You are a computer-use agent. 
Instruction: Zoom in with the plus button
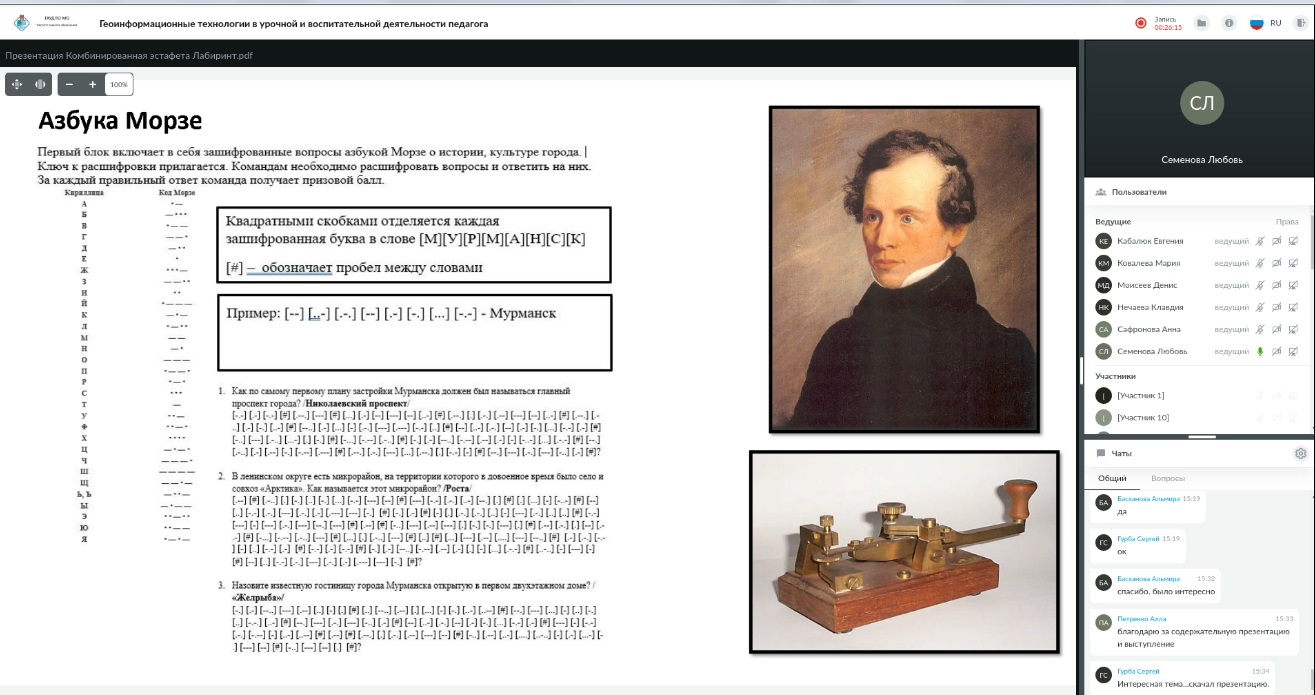tap(93, 85)
